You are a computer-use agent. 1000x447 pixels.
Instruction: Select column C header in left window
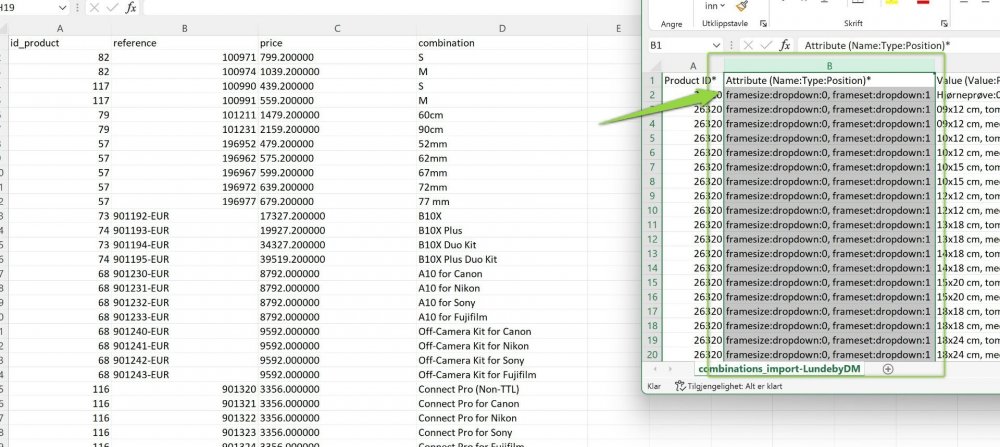(337, 28)
